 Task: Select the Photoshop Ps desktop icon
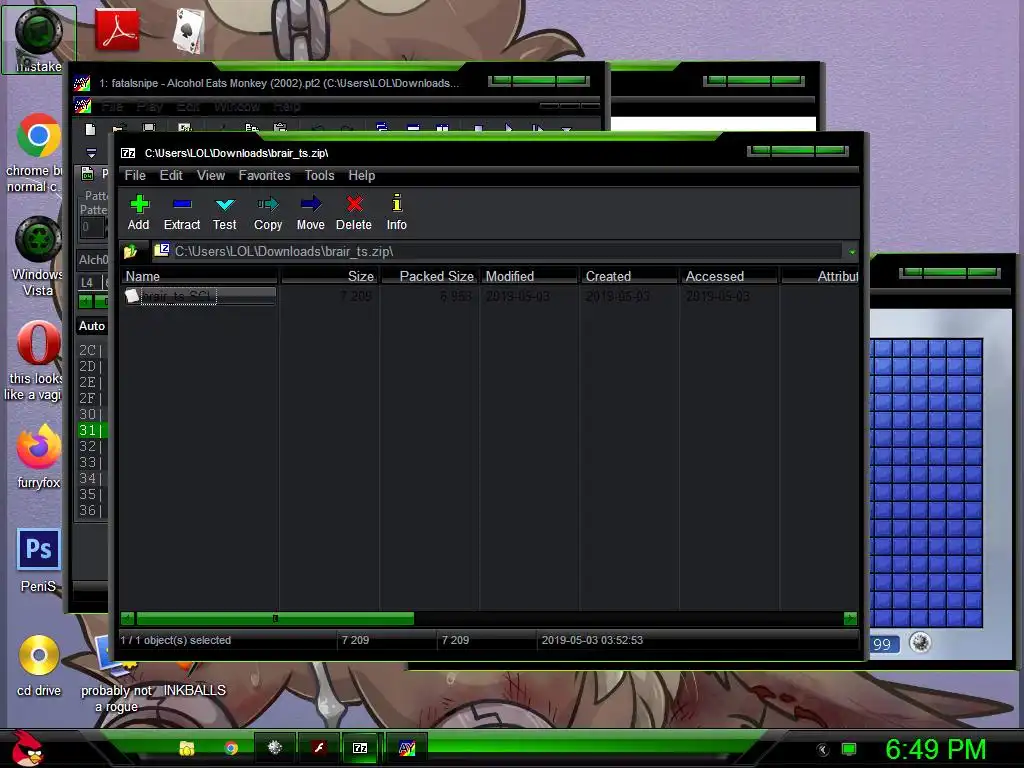[x=38, y=560]
